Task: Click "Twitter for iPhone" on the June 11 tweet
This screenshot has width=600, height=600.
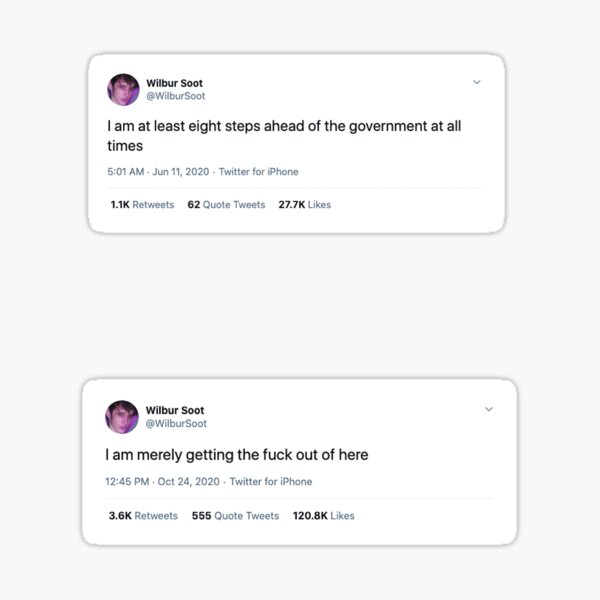Action: (258, 172)
